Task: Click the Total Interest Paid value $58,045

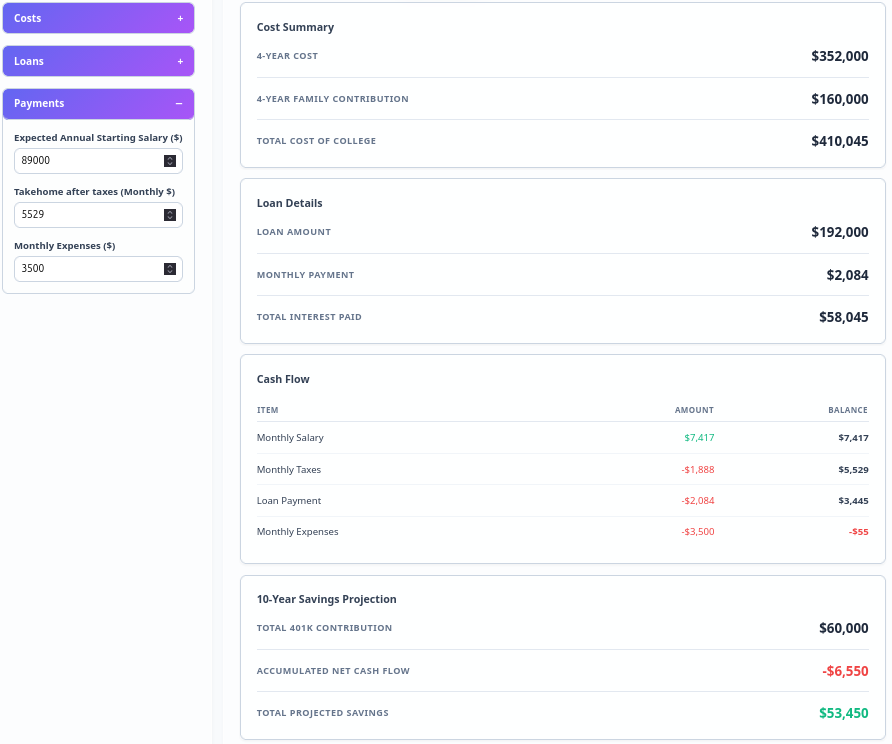Action: point(843,317)
